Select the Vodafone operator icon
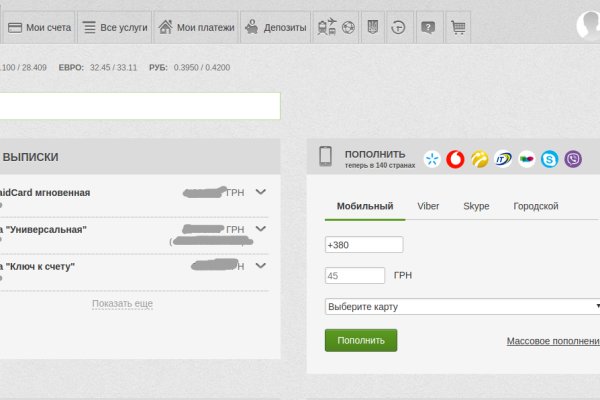Image resolution: width=600 pixels, height=400 pixels. pos(455,158)
